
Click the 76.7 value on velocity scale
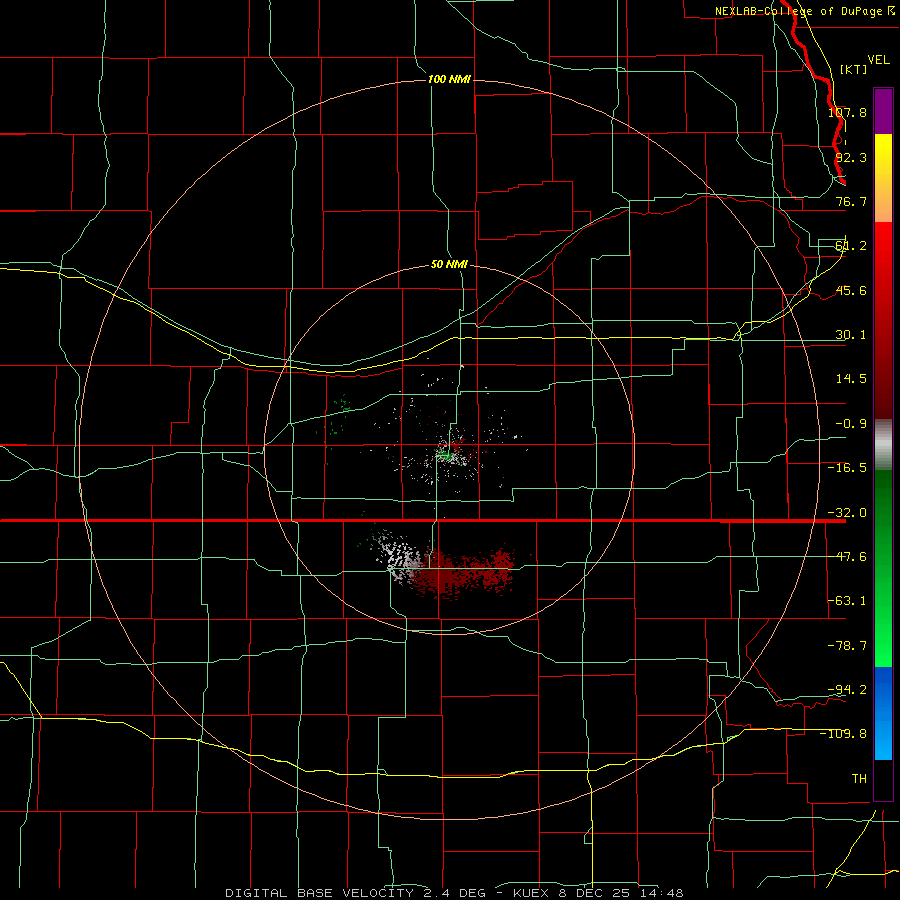pos(851,201)
